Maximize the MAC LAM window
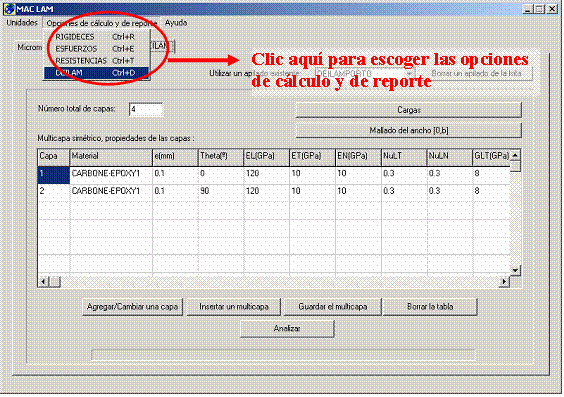 pos(539,9)
